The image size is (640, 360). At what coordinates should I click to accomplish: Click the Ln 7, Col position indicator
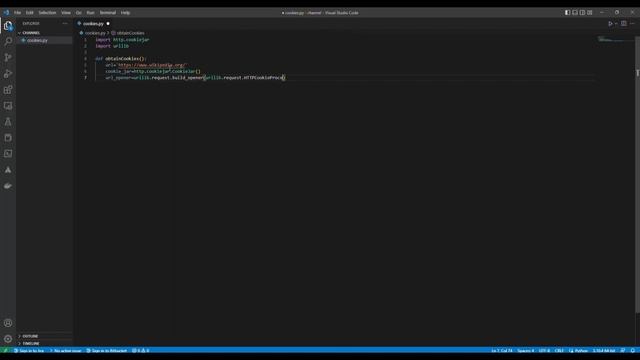point(502,350)
